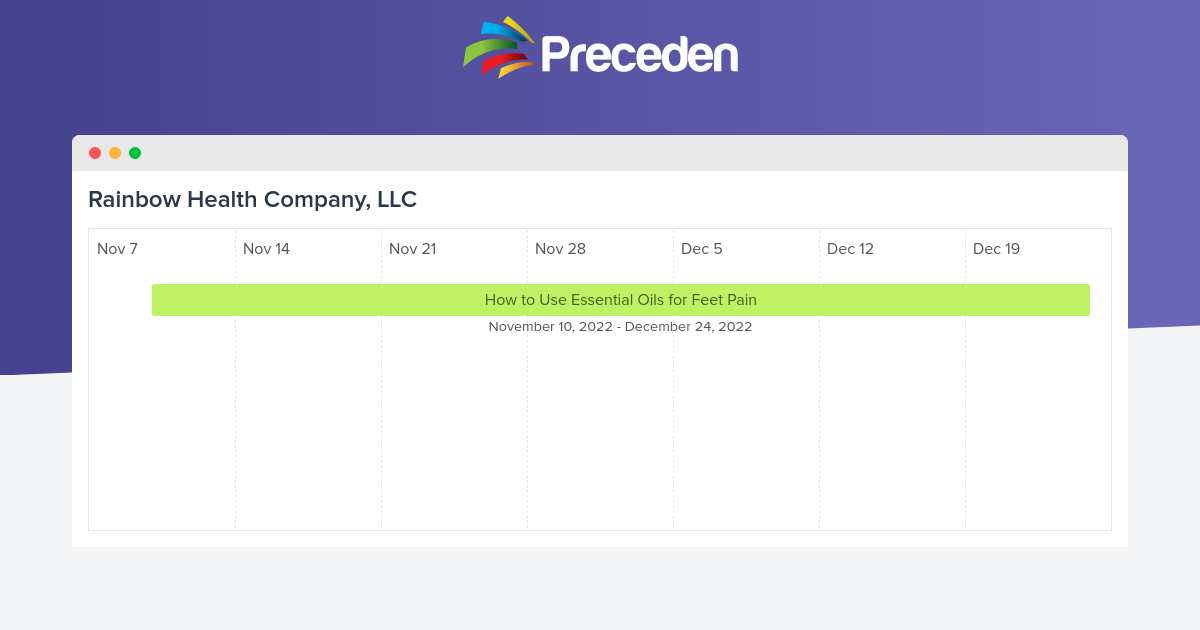Click the November 10 – December 24 date range
The height and width of the screenshot is (630, 1200).
[x=620, y=327]
